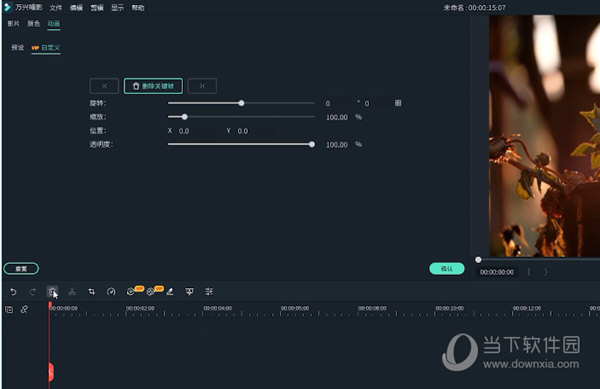Viewport: 600px width, 389px height.
Task: Click the rotation degrees value field
Action: [328, 103]
